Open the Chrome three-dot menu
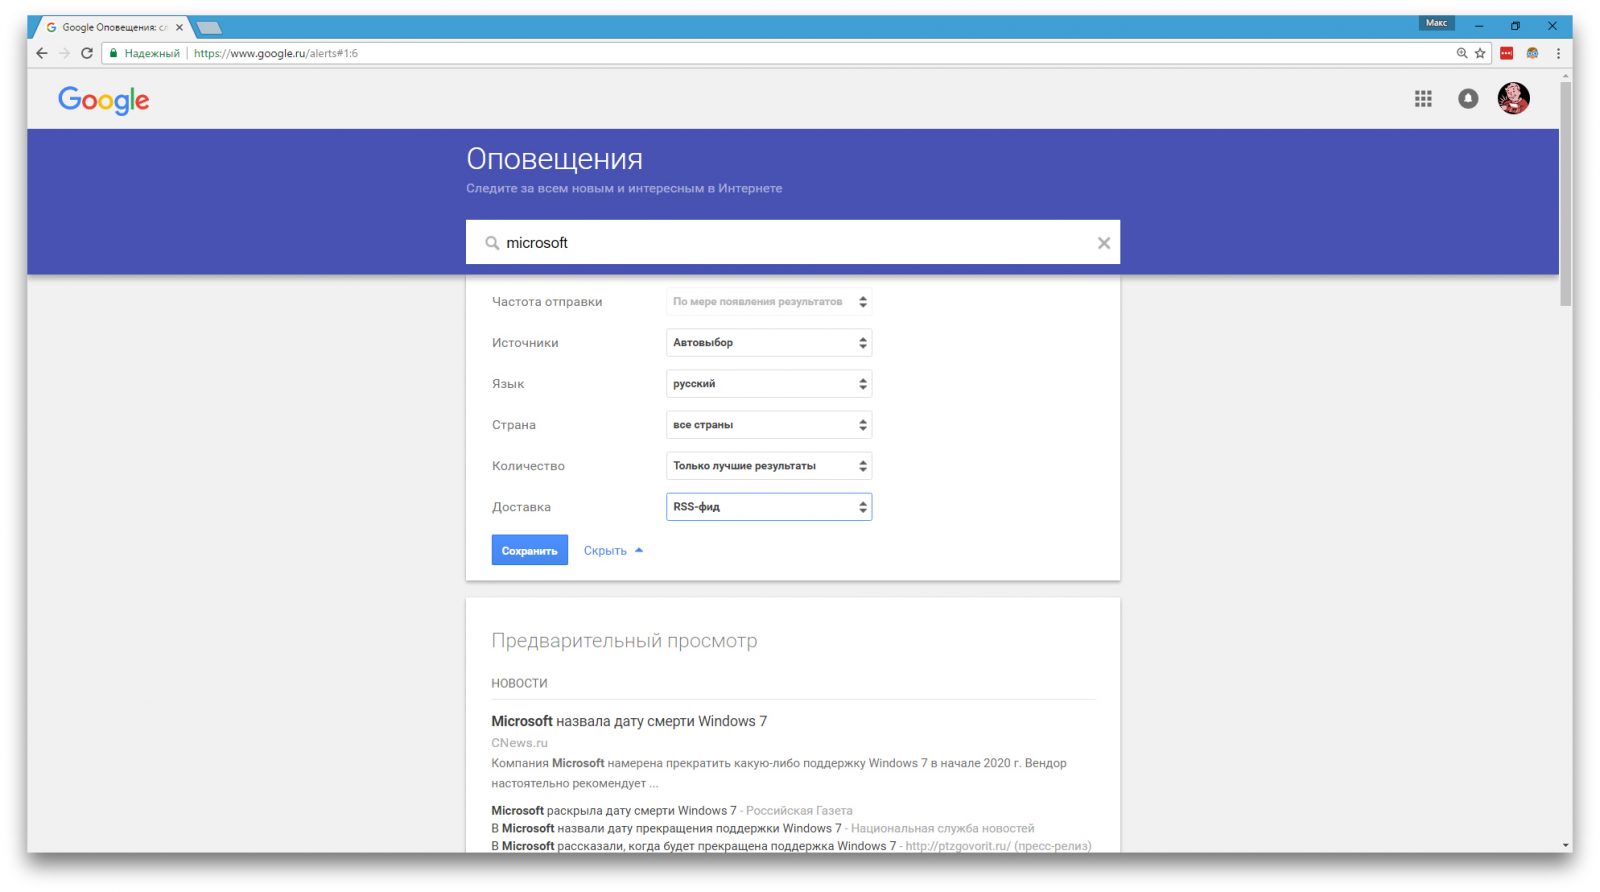The width and height of the screenshot is (1600, 892). tap(1557, 54)
